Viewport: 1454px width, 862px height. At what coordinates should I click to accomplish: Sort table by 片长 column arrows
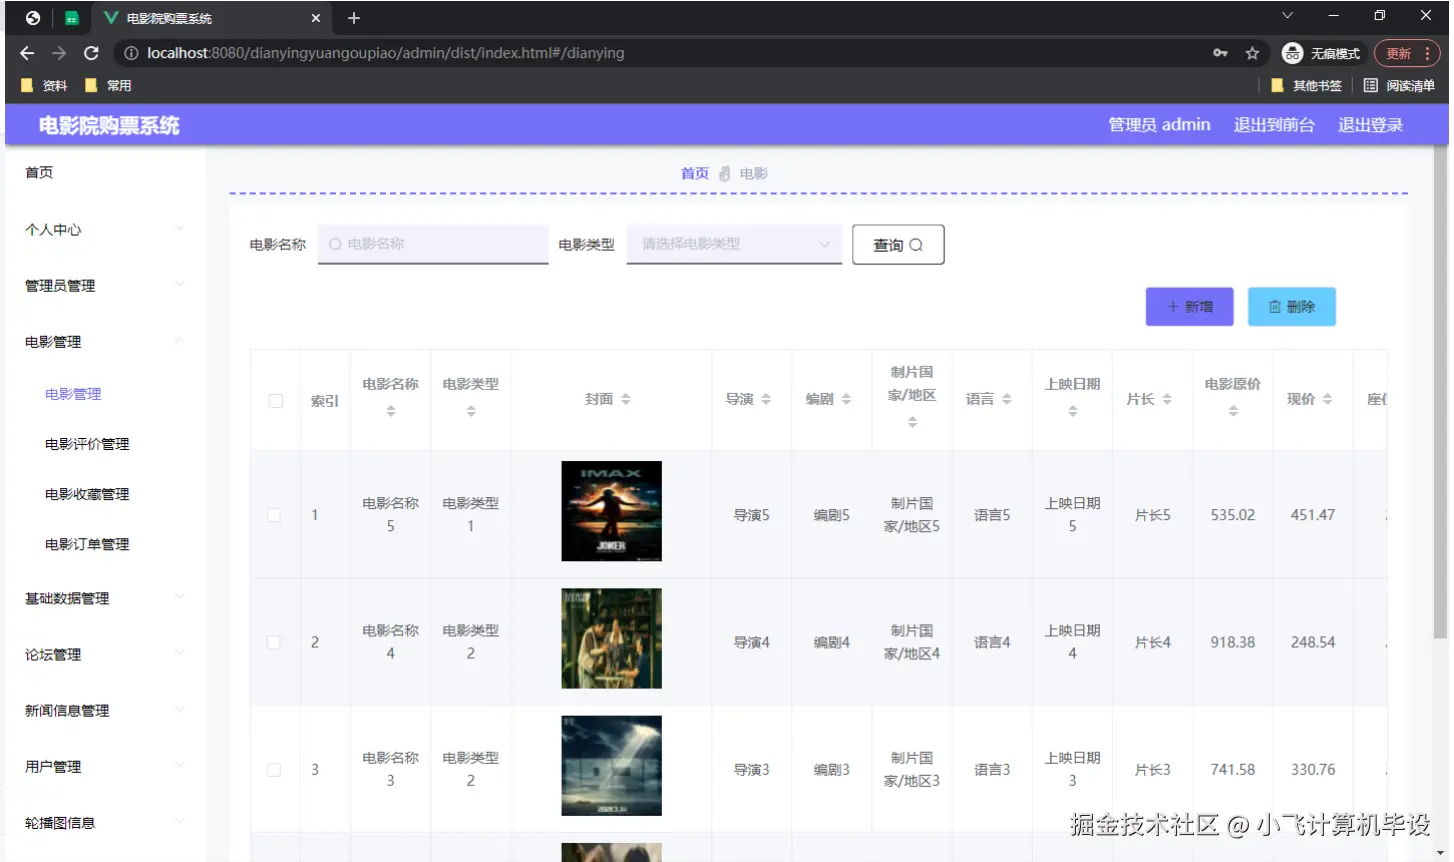[x=1167, y=399]
